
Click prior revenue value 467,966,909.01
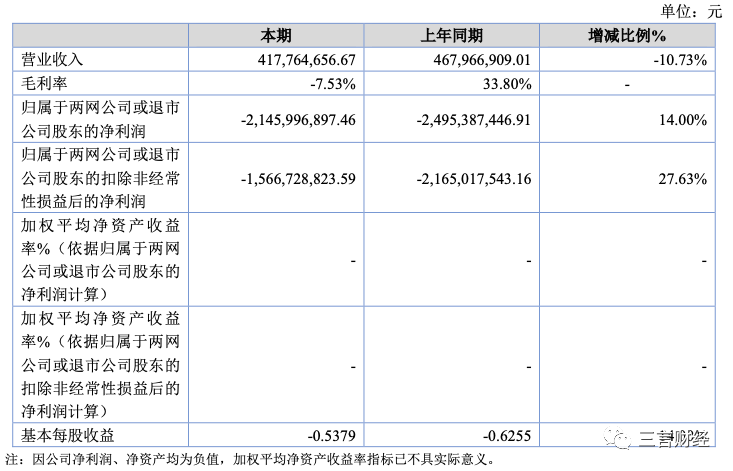pos(482,60)
